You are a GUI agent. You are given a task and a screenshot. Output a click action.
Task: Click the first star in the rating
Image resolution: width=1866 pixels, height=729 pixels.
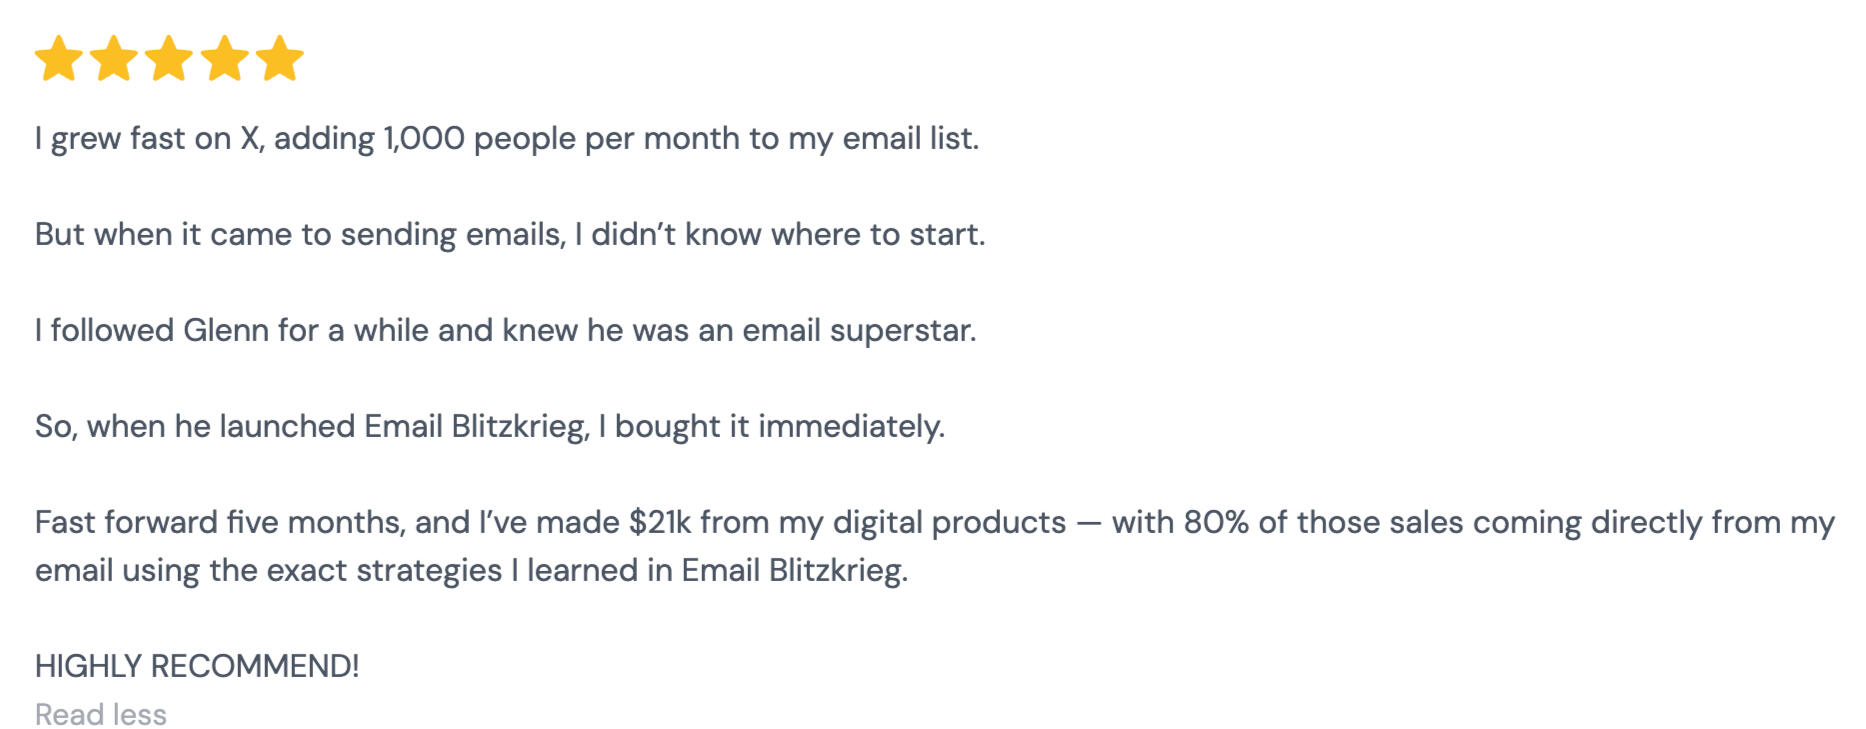pyautogui.click(x=59, y=58)
